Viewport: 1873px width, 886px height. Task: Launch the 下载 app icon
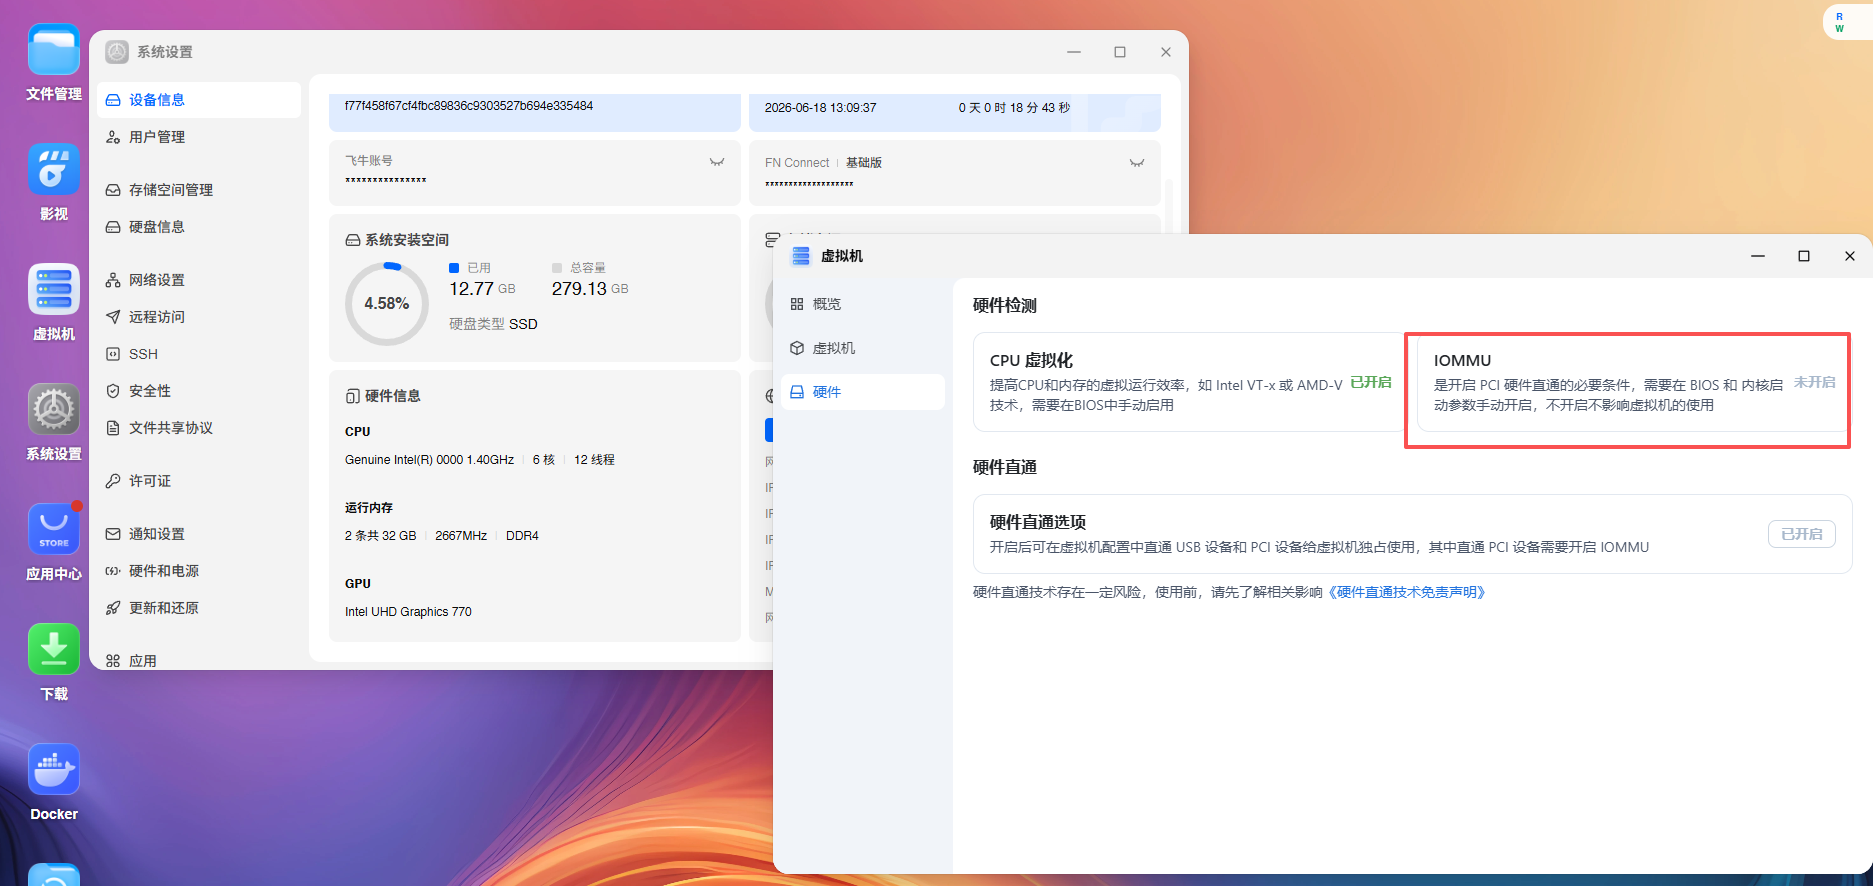[54, 650]
